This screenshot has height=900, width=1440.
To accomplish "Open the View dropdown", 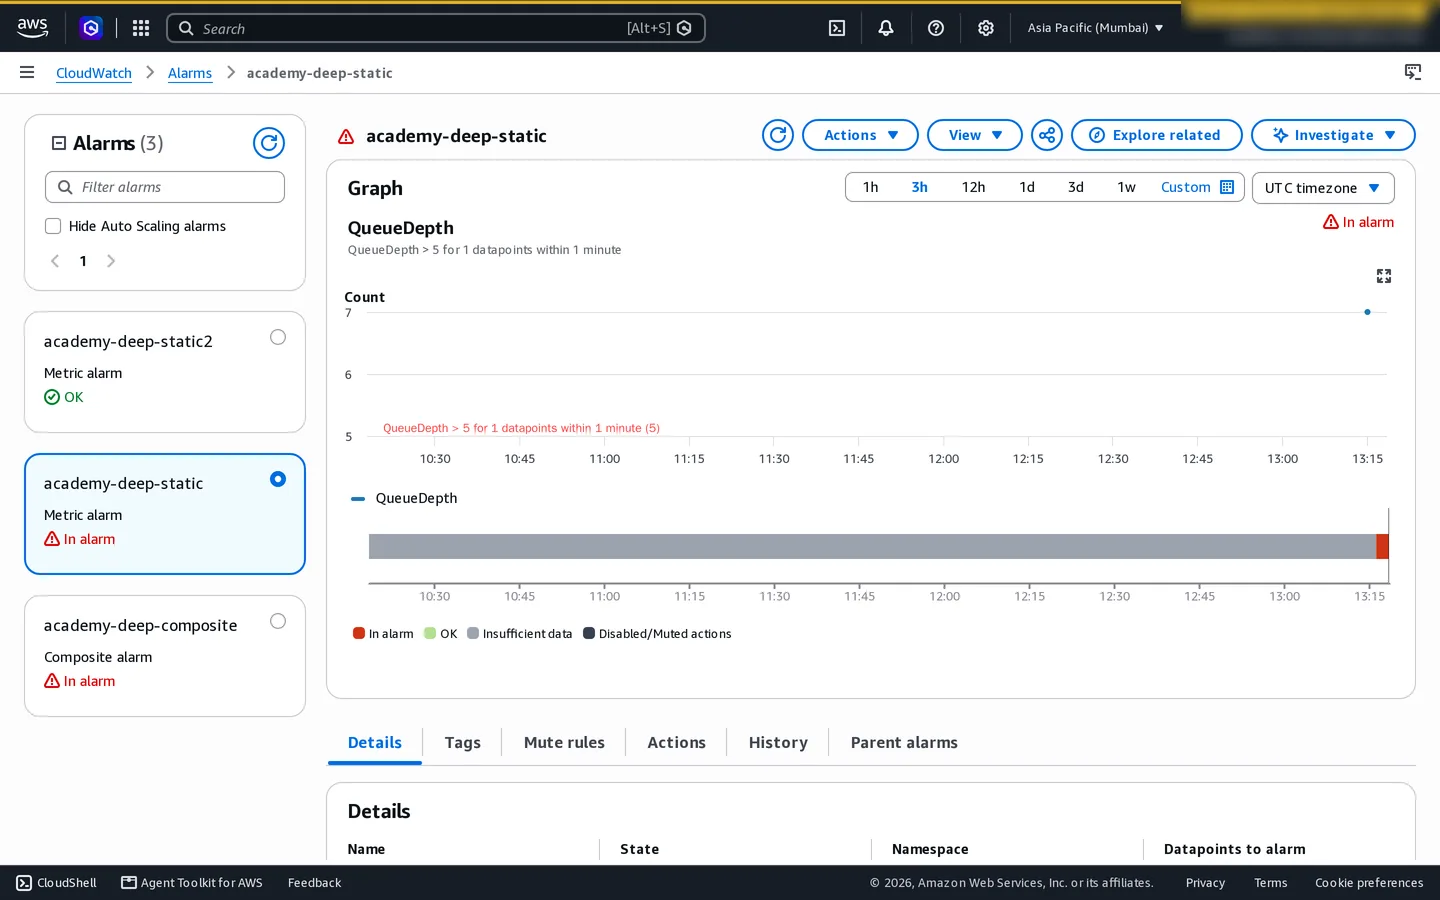I will [975, 135].
